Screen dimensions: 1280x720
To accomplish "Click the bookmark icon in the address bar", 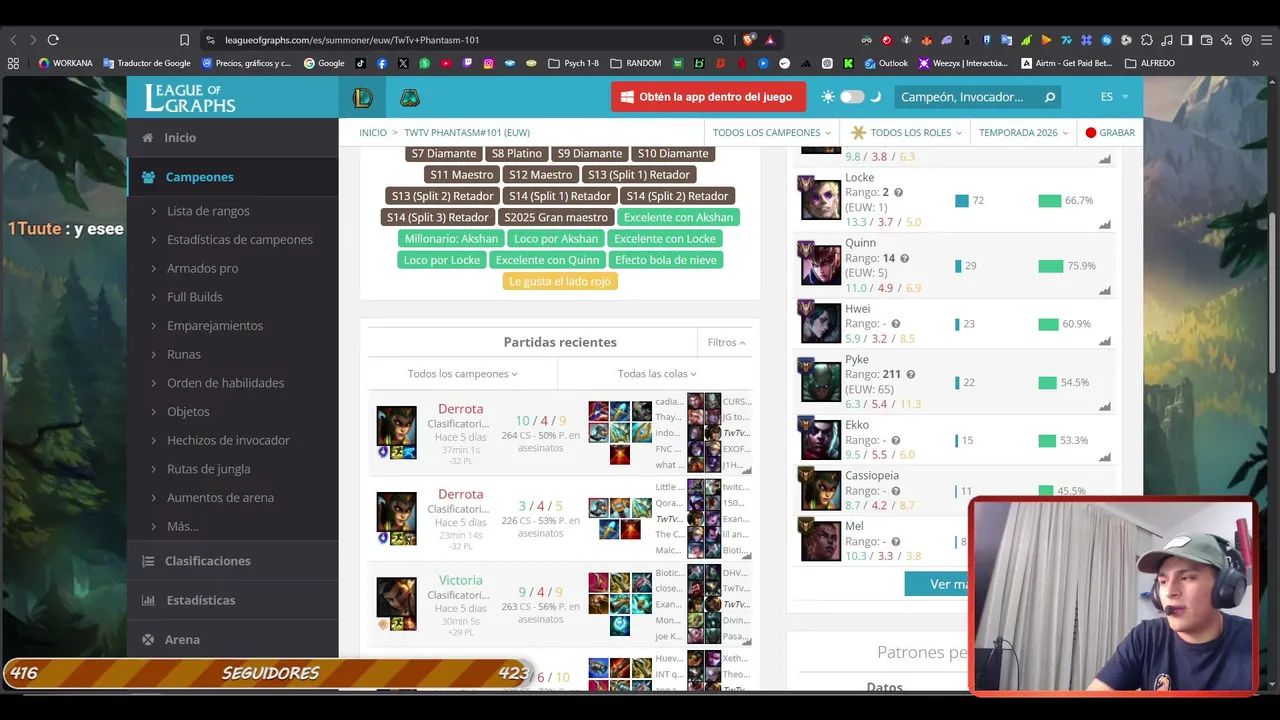I will point(184,40).
